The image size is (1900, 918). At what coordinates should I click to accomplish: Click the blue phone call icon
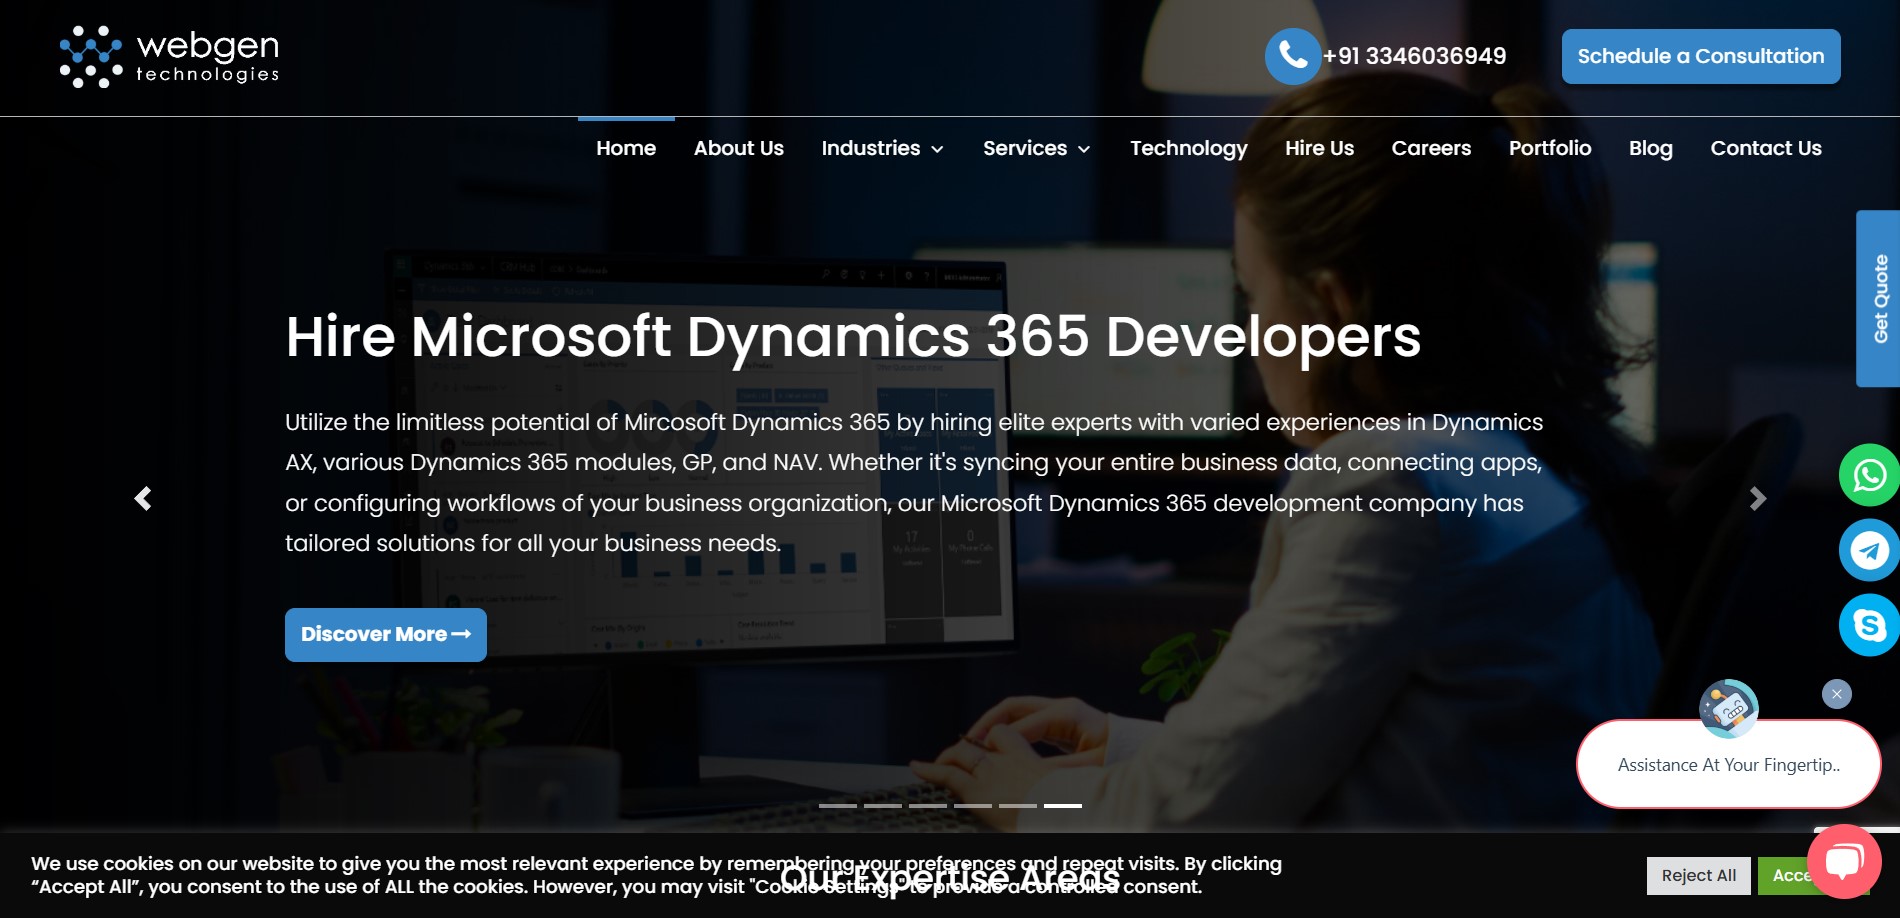[1293, 56]
